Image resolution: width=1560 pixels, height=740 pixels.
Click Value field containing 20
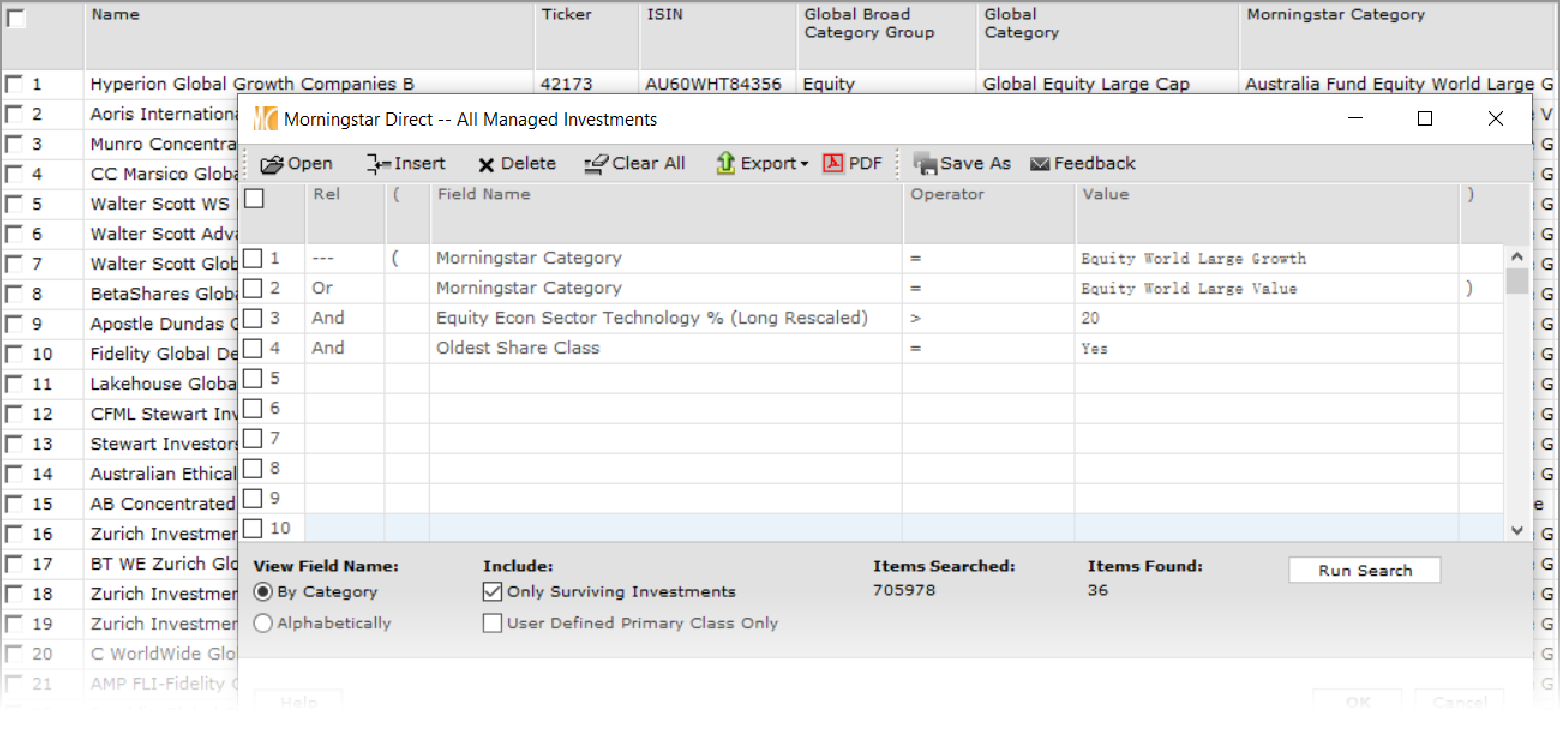(1265, 318)
